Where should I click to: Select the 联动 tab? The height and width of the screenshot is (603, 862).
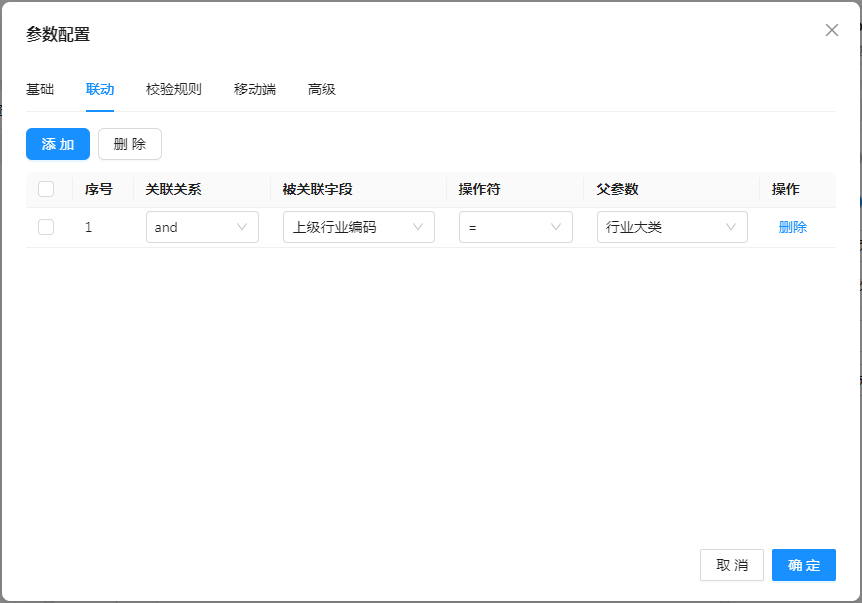tap(100, 89)
